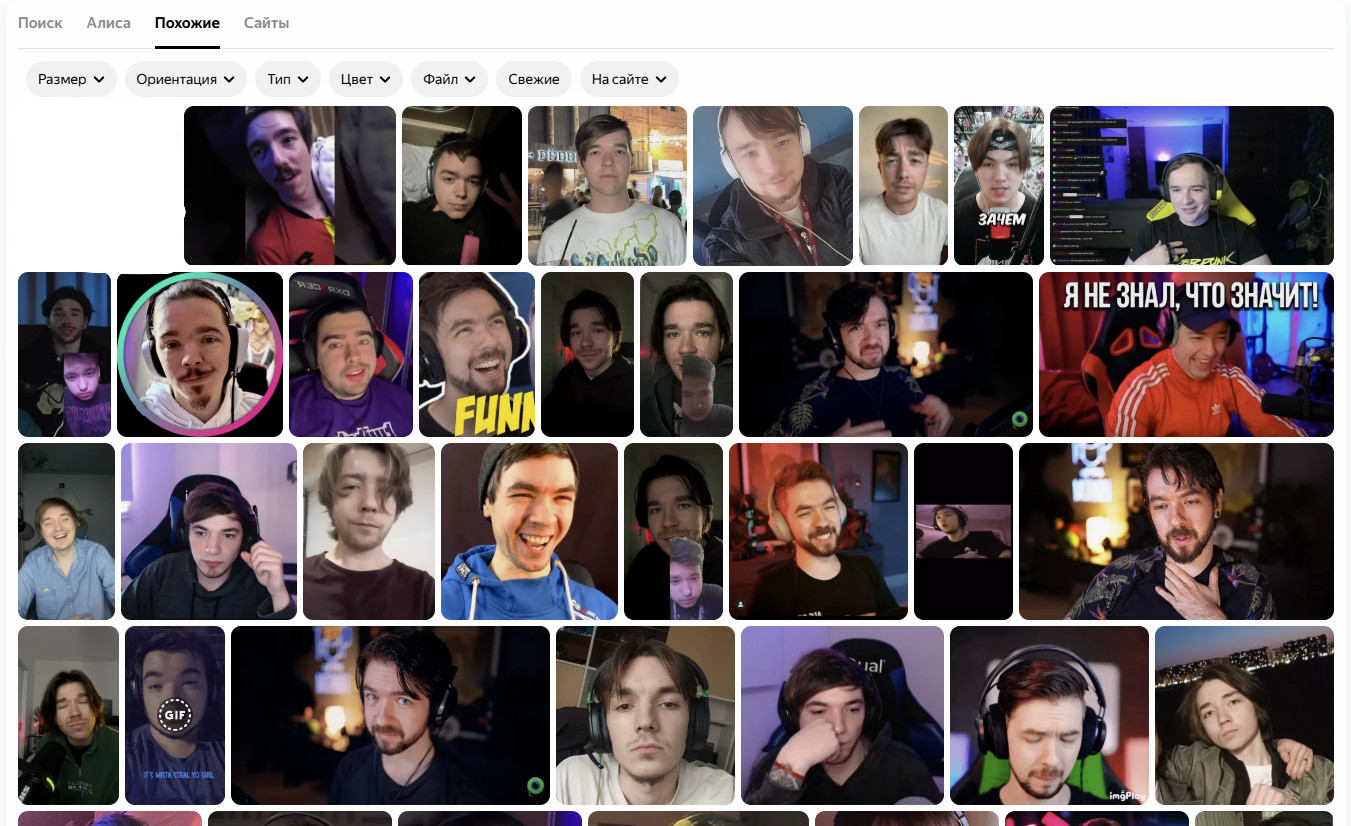Open the maroon t-shirt portrait on white wall

coord(369,531)
